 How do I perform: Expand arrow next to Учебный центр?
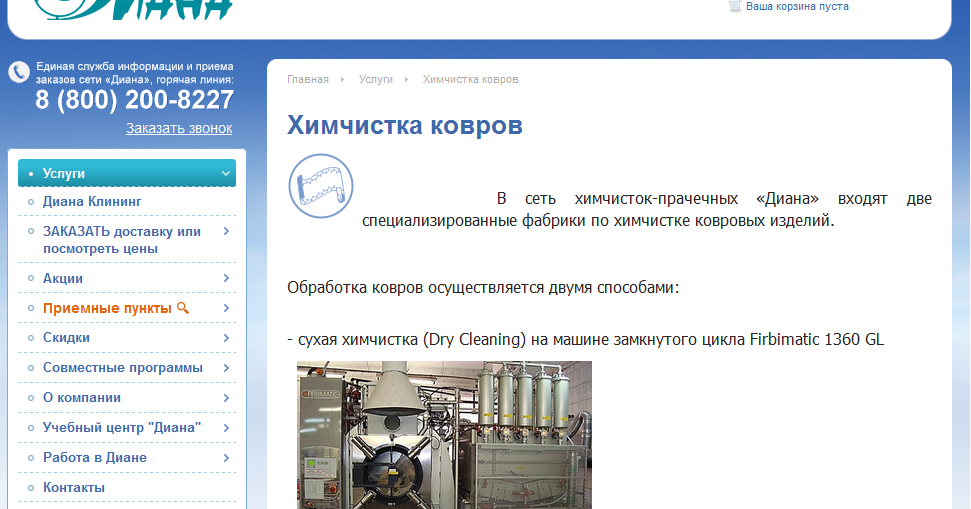coord(227,427)
